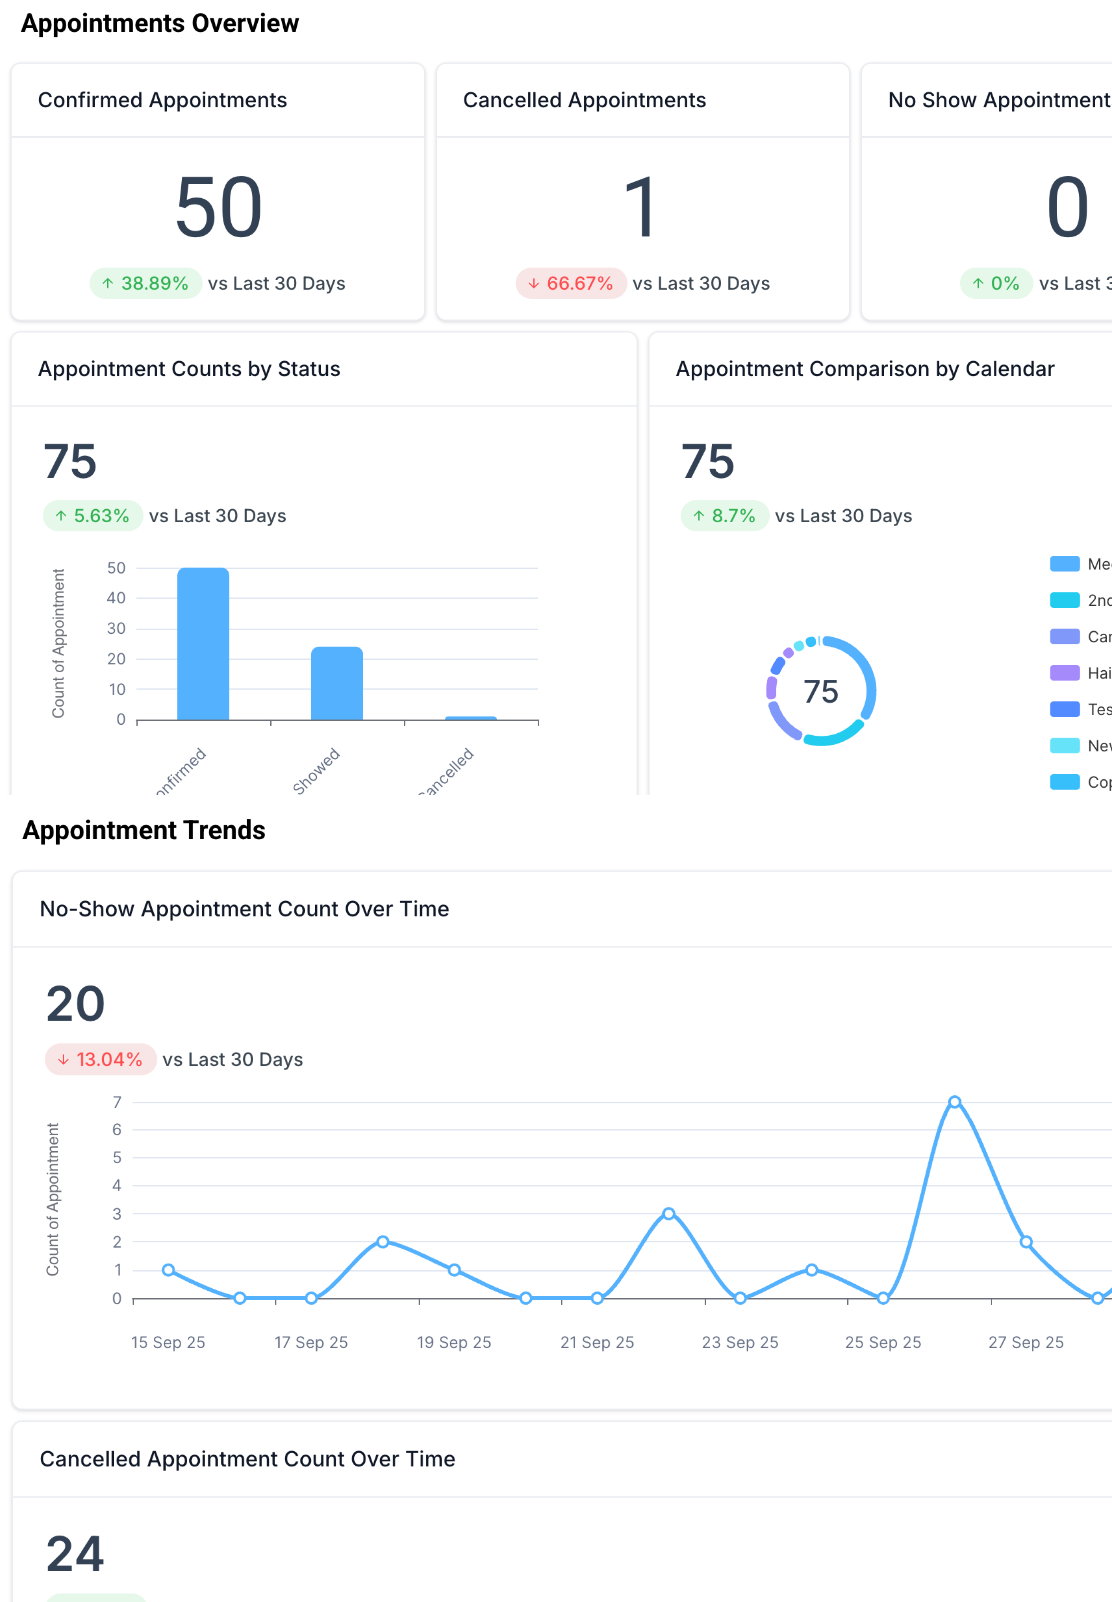Click the Appointment Trends heading
Image resolution: width=1112 pixels, height=1602 pixels.
point(144,830)
